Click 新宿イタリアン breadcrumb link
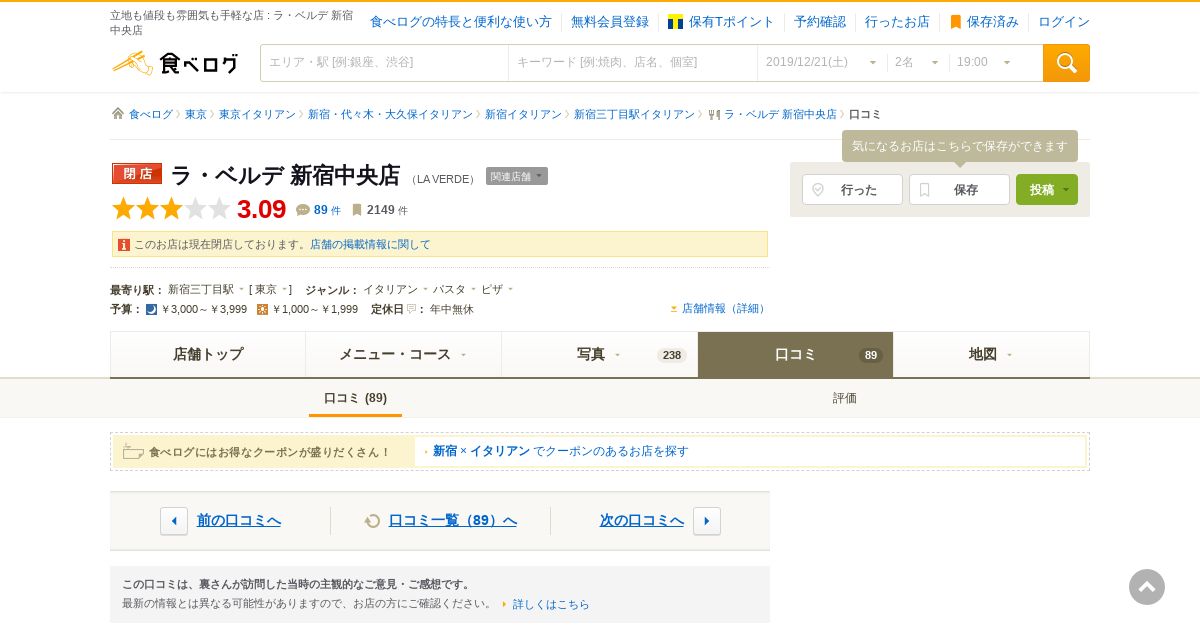 click(523, 114)
